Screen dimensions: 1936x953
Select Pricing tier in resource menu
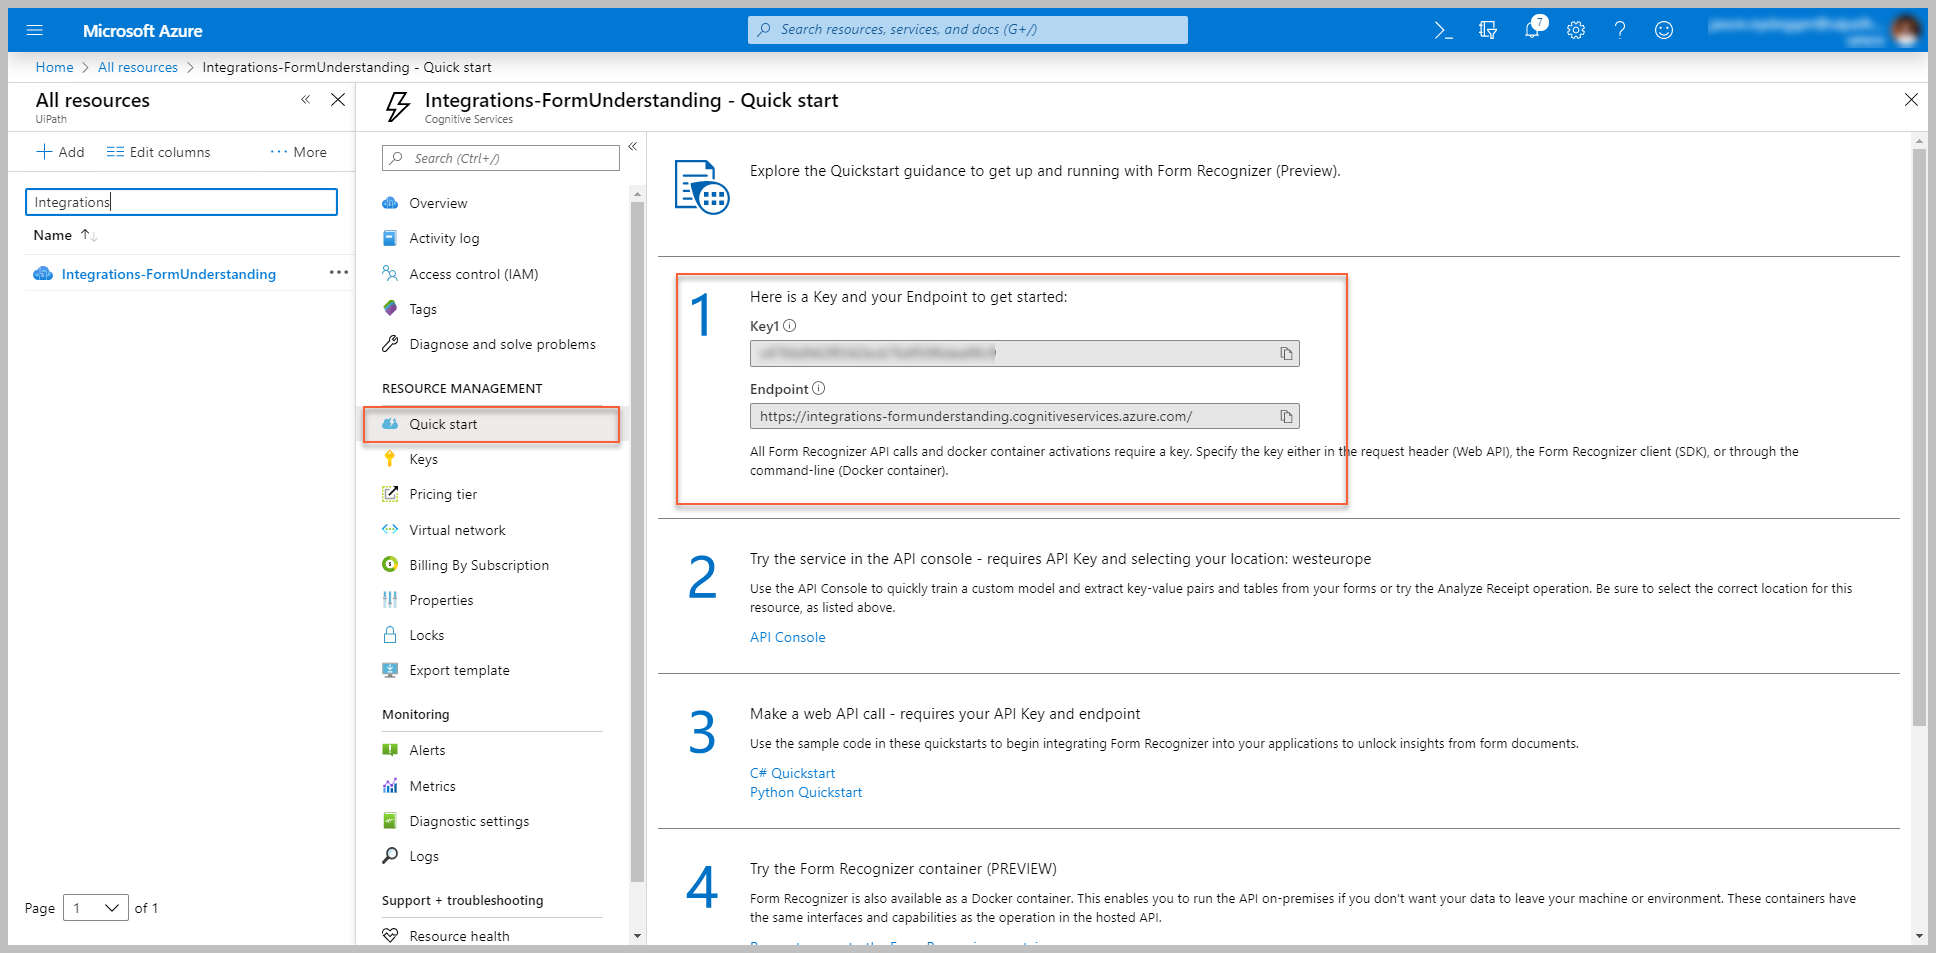[x=443, y=495]
